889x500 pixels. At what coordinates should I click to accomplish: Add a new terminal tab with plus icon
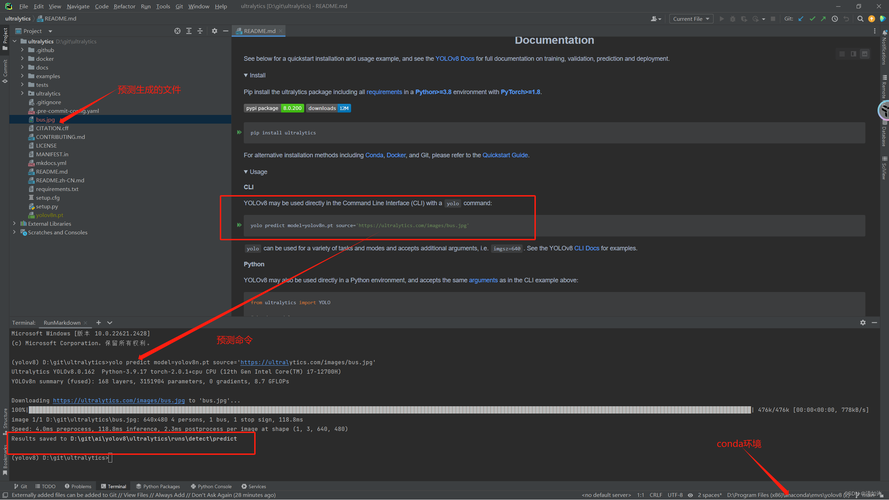point(98,323)
